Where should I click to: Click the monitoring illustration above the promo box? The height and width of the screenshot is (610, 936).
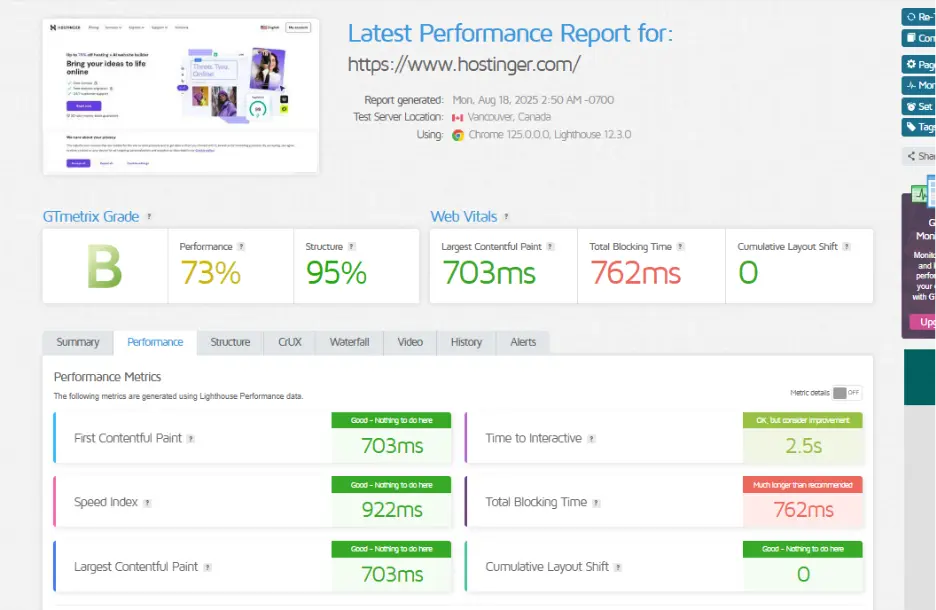pos(923,192)
